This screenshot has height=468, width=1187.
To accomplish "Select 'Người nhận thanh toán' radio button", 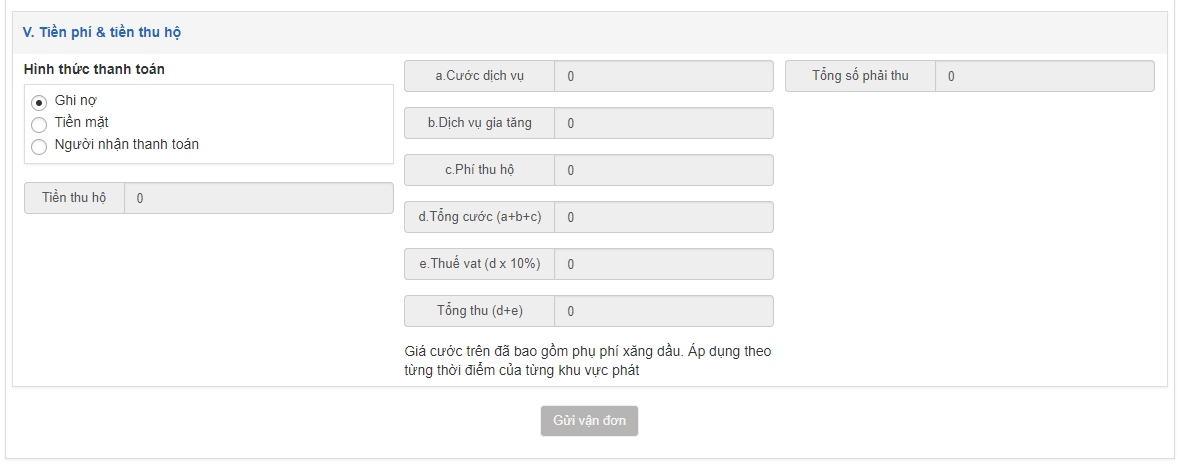I will (x=40, y=146).
